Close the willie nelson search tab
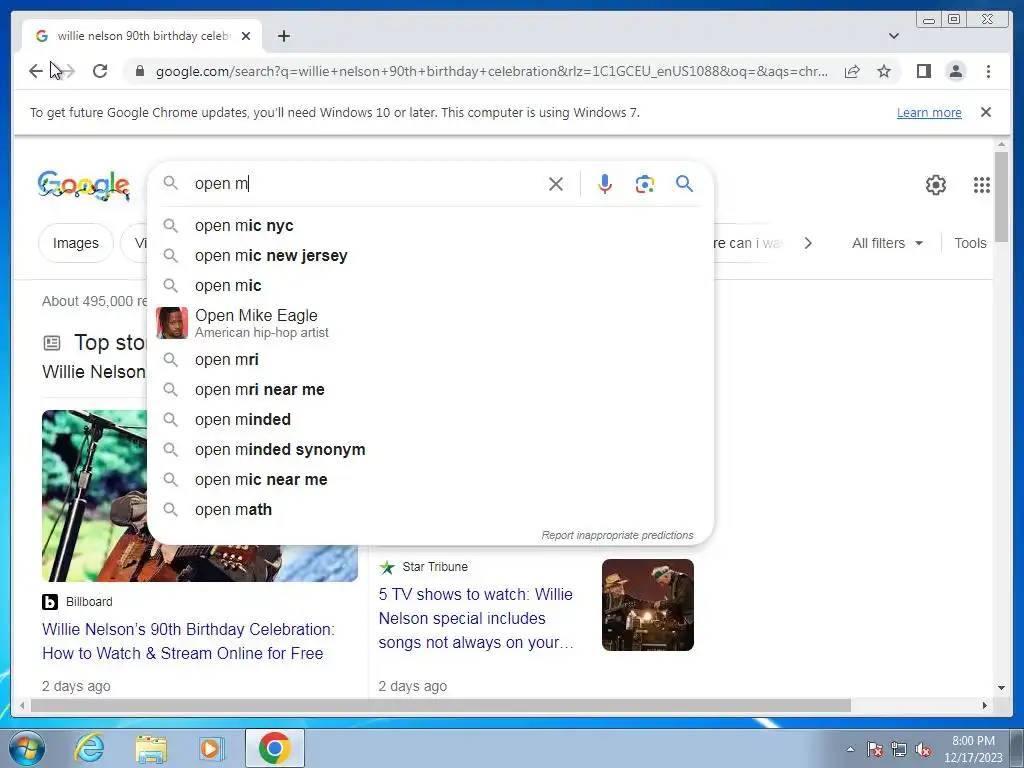Screen dimensions: 1024x768 tap(246, 36)
